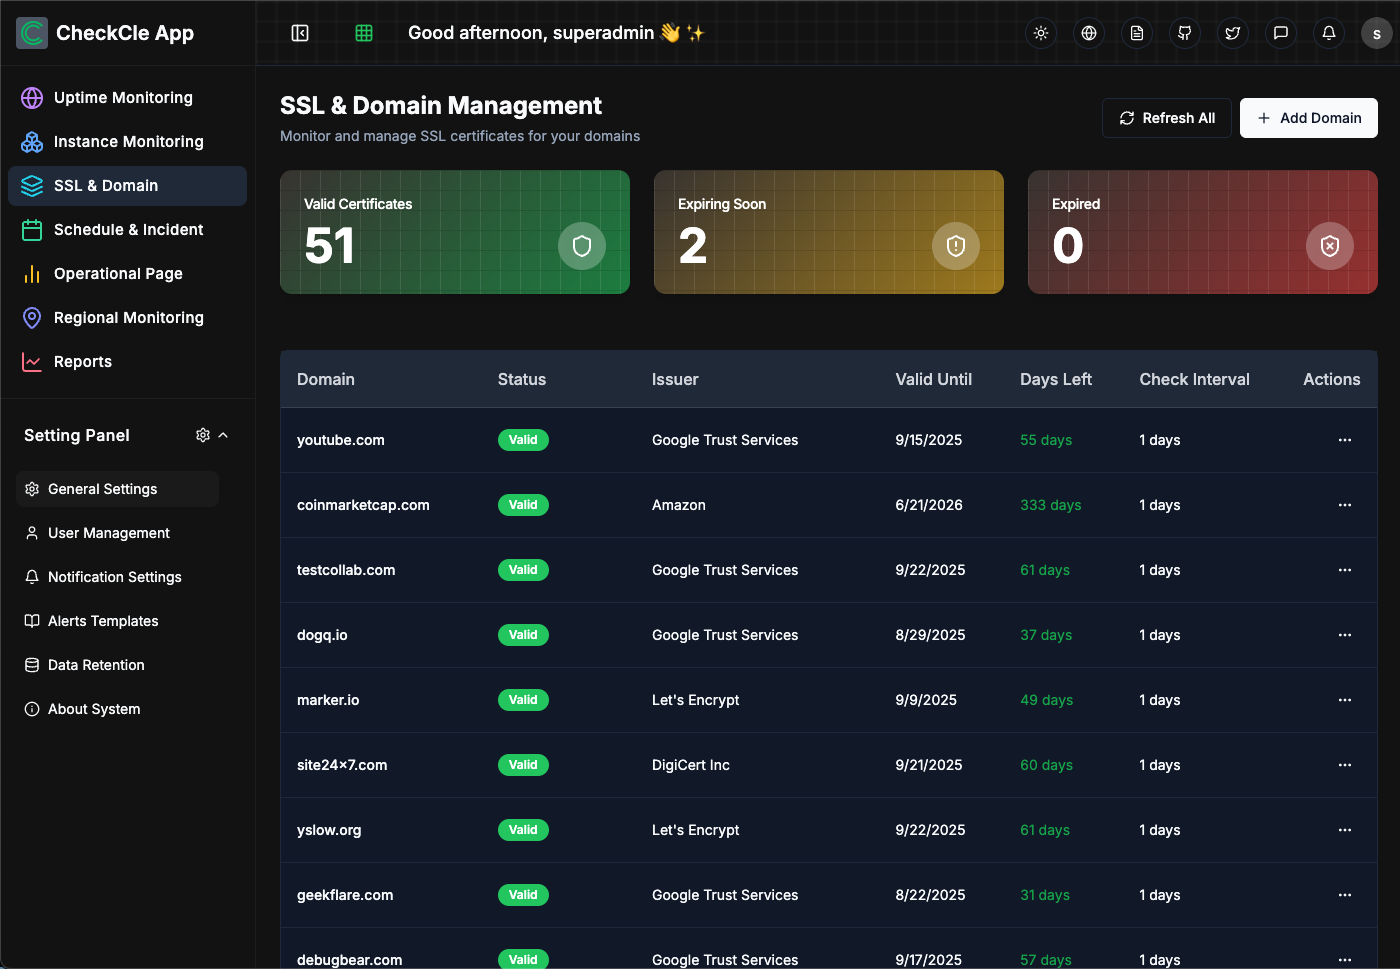Visit the GitHub repository icon

pyautogui.click(x=1184, y=32)
